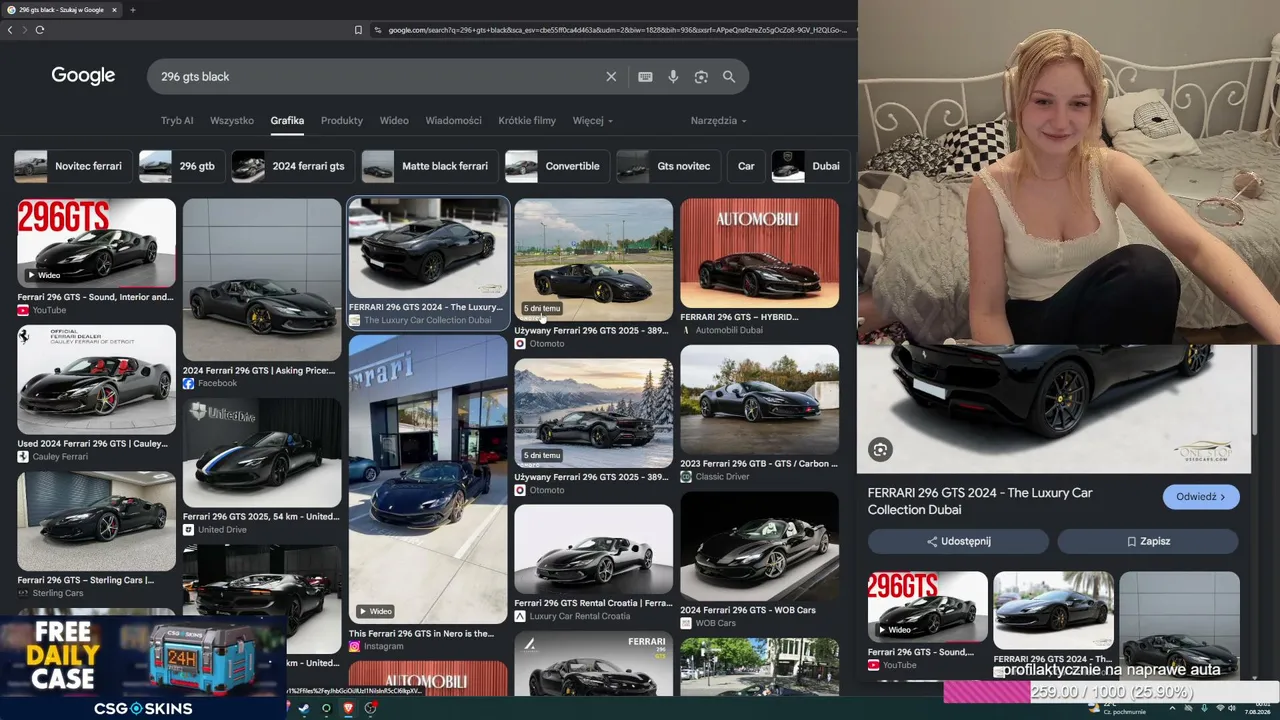Click the Free Daily Case CSGOSkins banner
The width and height of the screenshot is (1280, 720).
click(142, 667)
